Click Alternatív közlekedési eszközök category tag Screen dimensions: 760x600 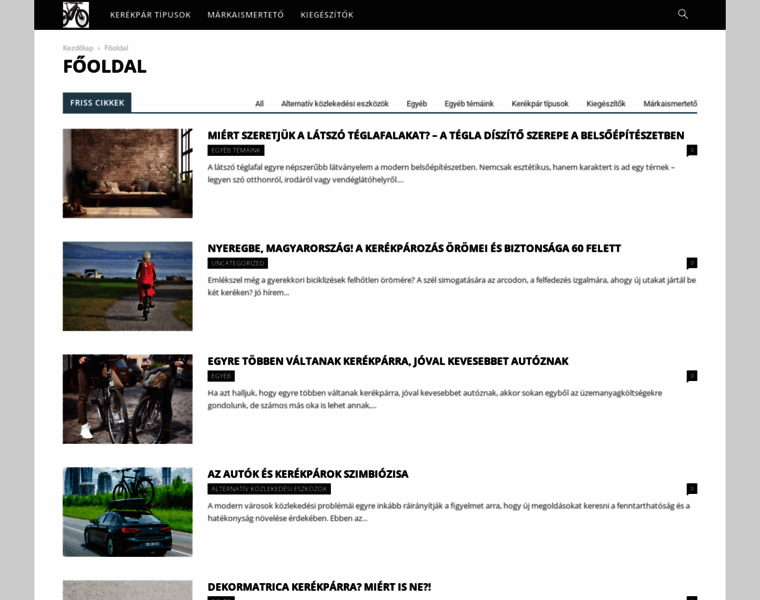tap(269, 489)
